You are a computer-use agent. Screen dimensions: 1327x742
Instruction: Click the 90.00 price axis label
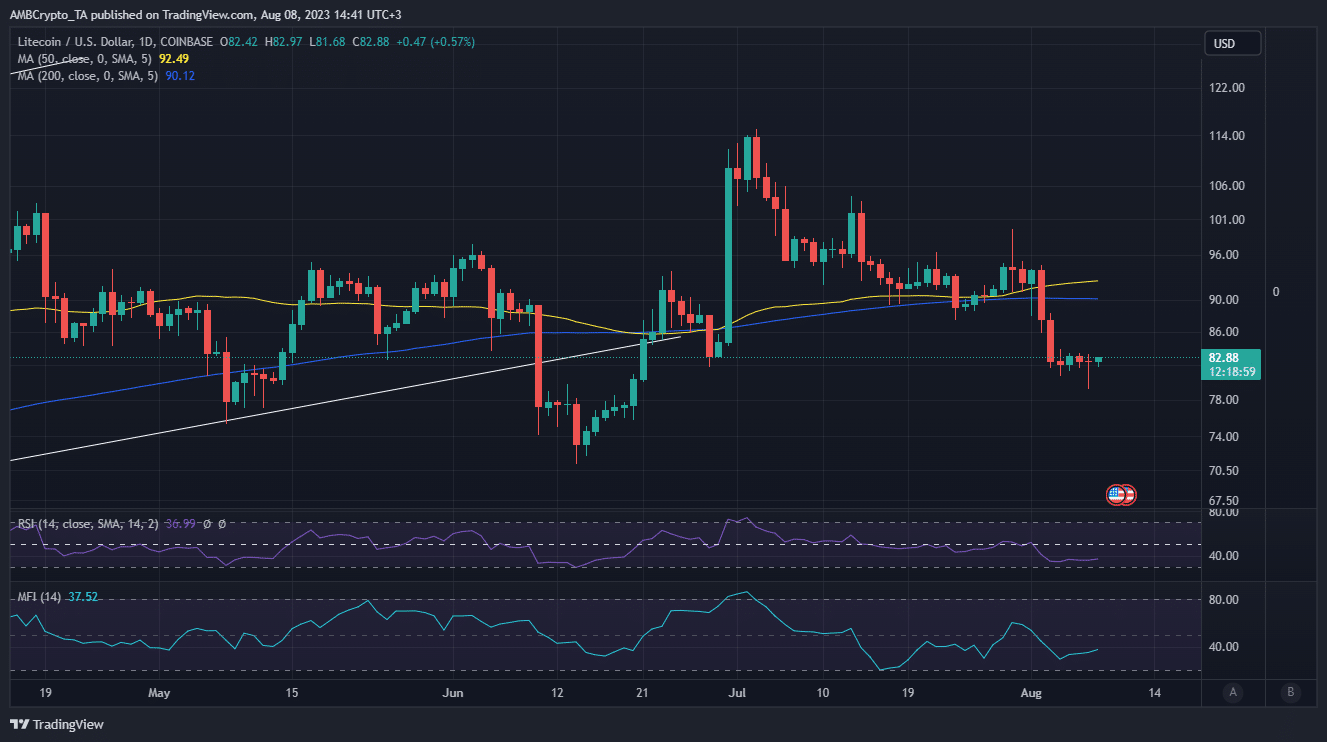point(1225,300)
